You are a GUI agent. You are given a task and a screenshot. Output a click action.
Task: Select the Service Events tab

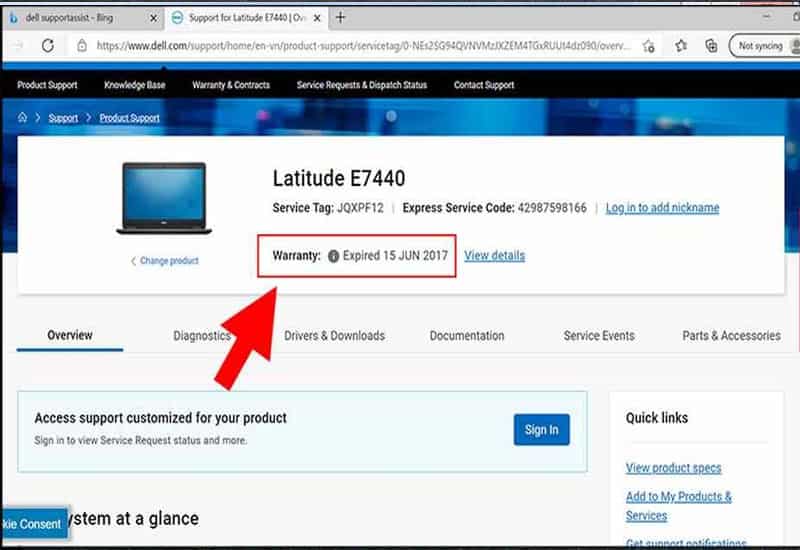599,336
